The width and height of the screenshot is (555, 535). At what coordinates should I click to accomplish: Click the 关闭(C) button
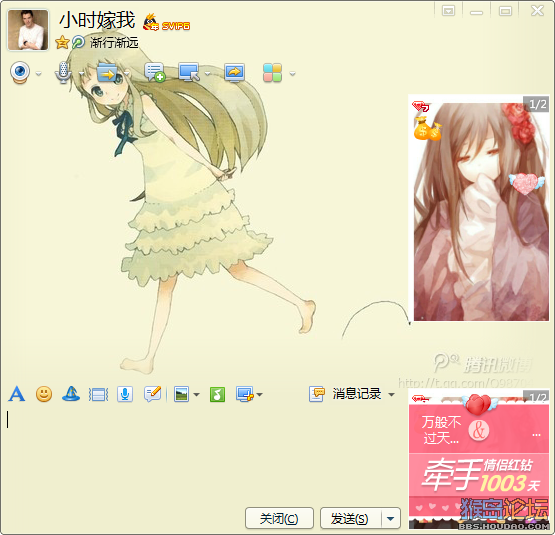coord(279,518)
